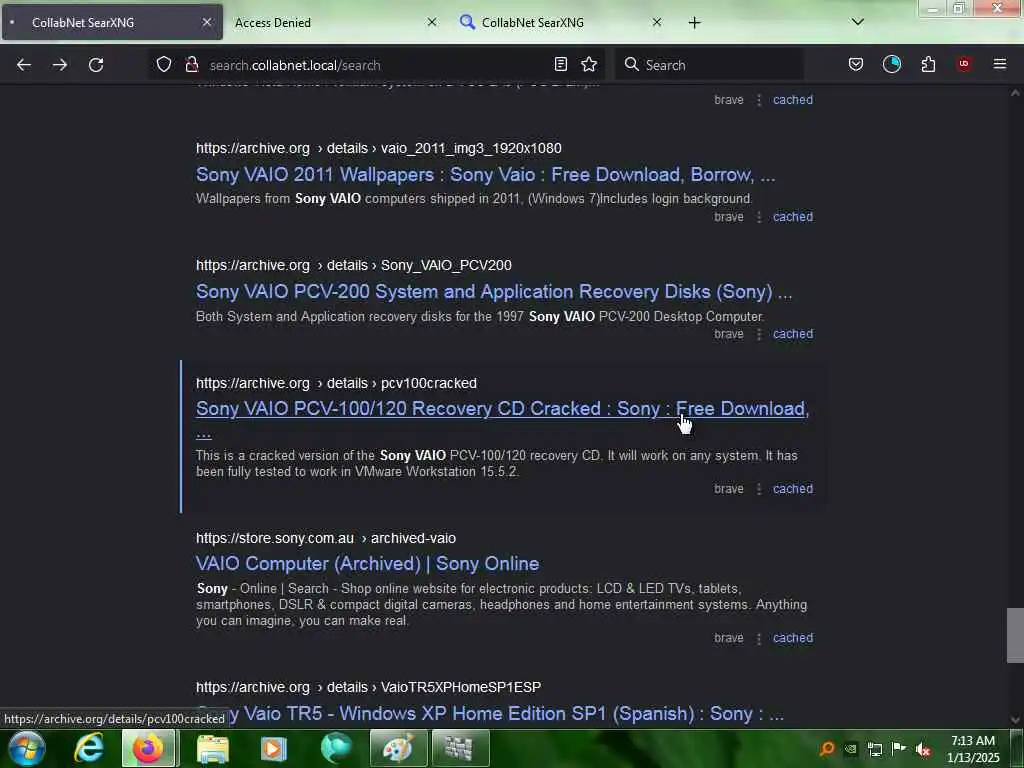Click the Action Center flag tray icon

pyautogui.click(x=899, y=749)
